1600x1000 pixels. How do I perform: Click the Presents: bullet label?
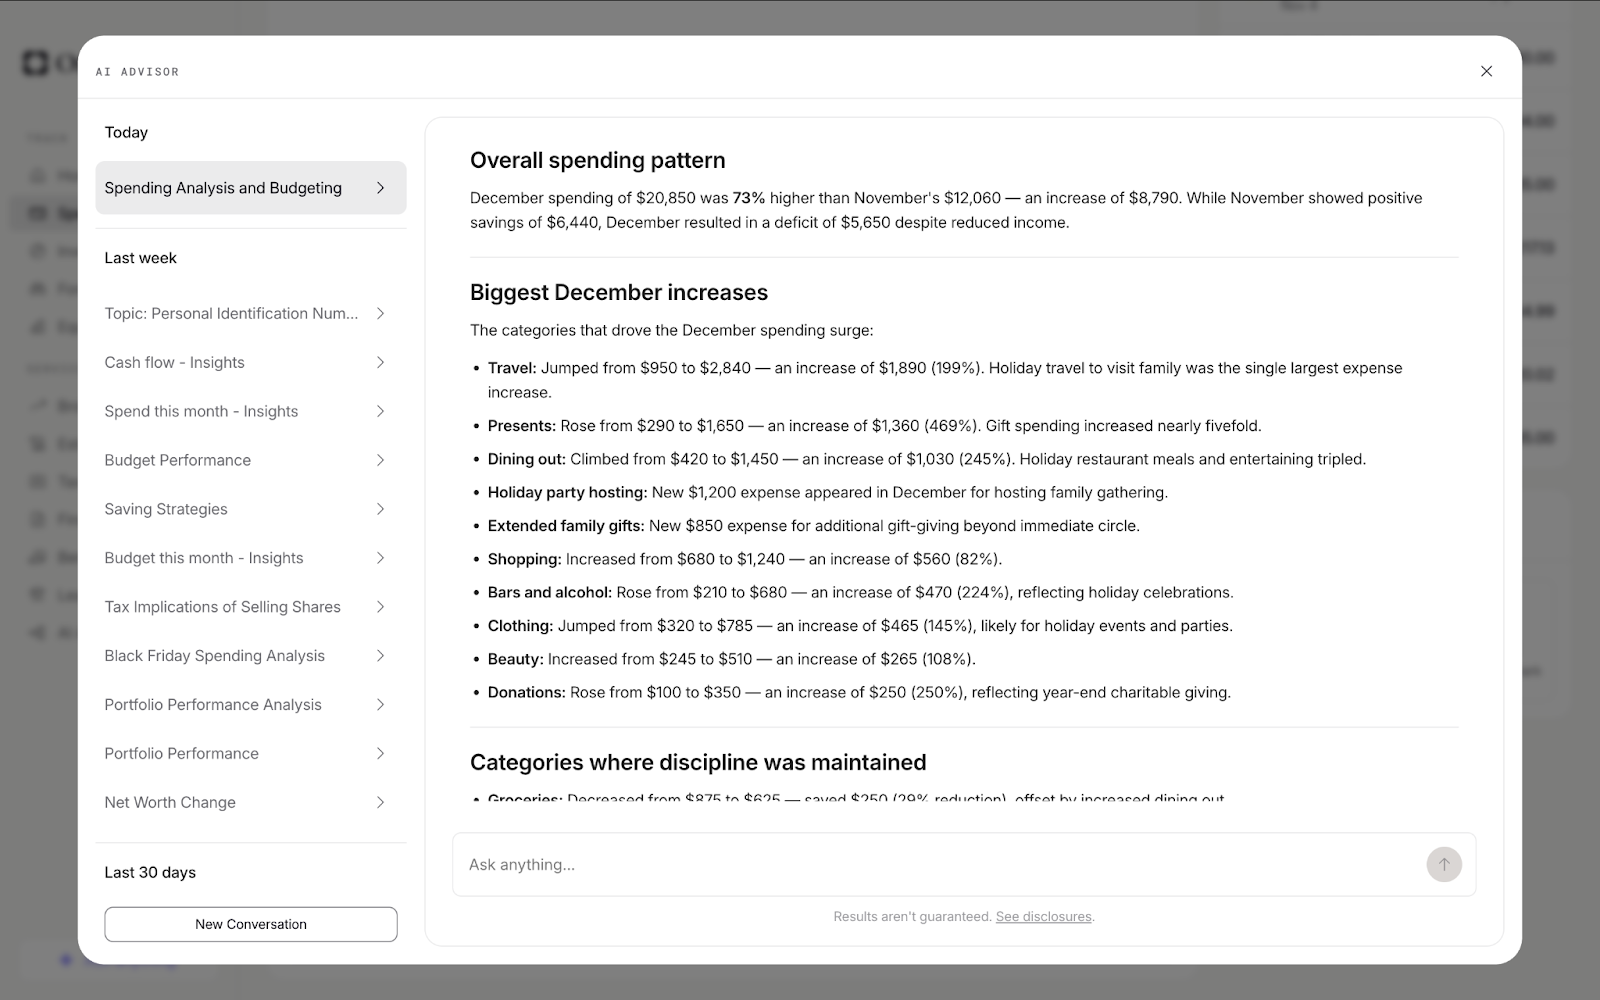(522, 426)
